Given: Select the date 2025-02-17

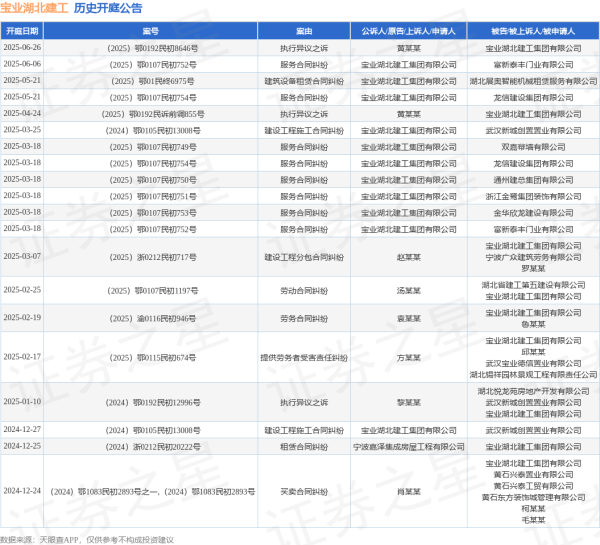Looking at the screenshot, I should point(22,357).
